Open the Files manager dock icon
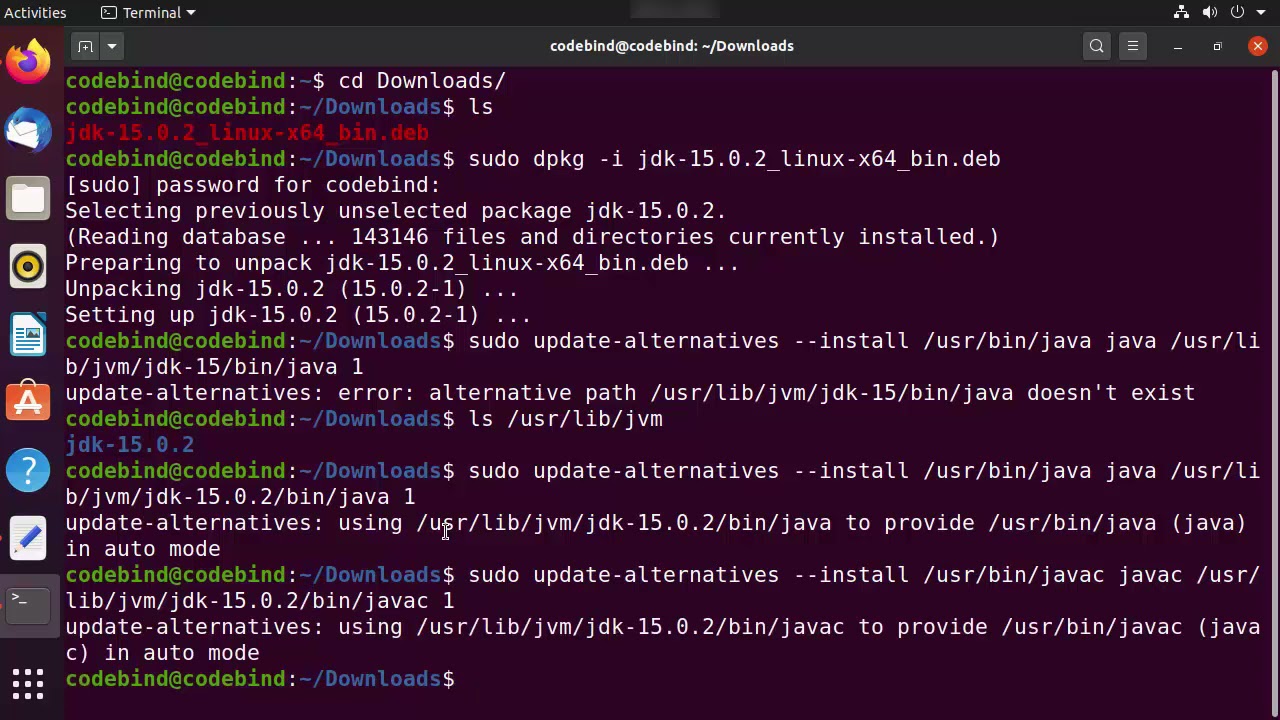Viewport: 1280px width, 720px height. click(28, 198)
